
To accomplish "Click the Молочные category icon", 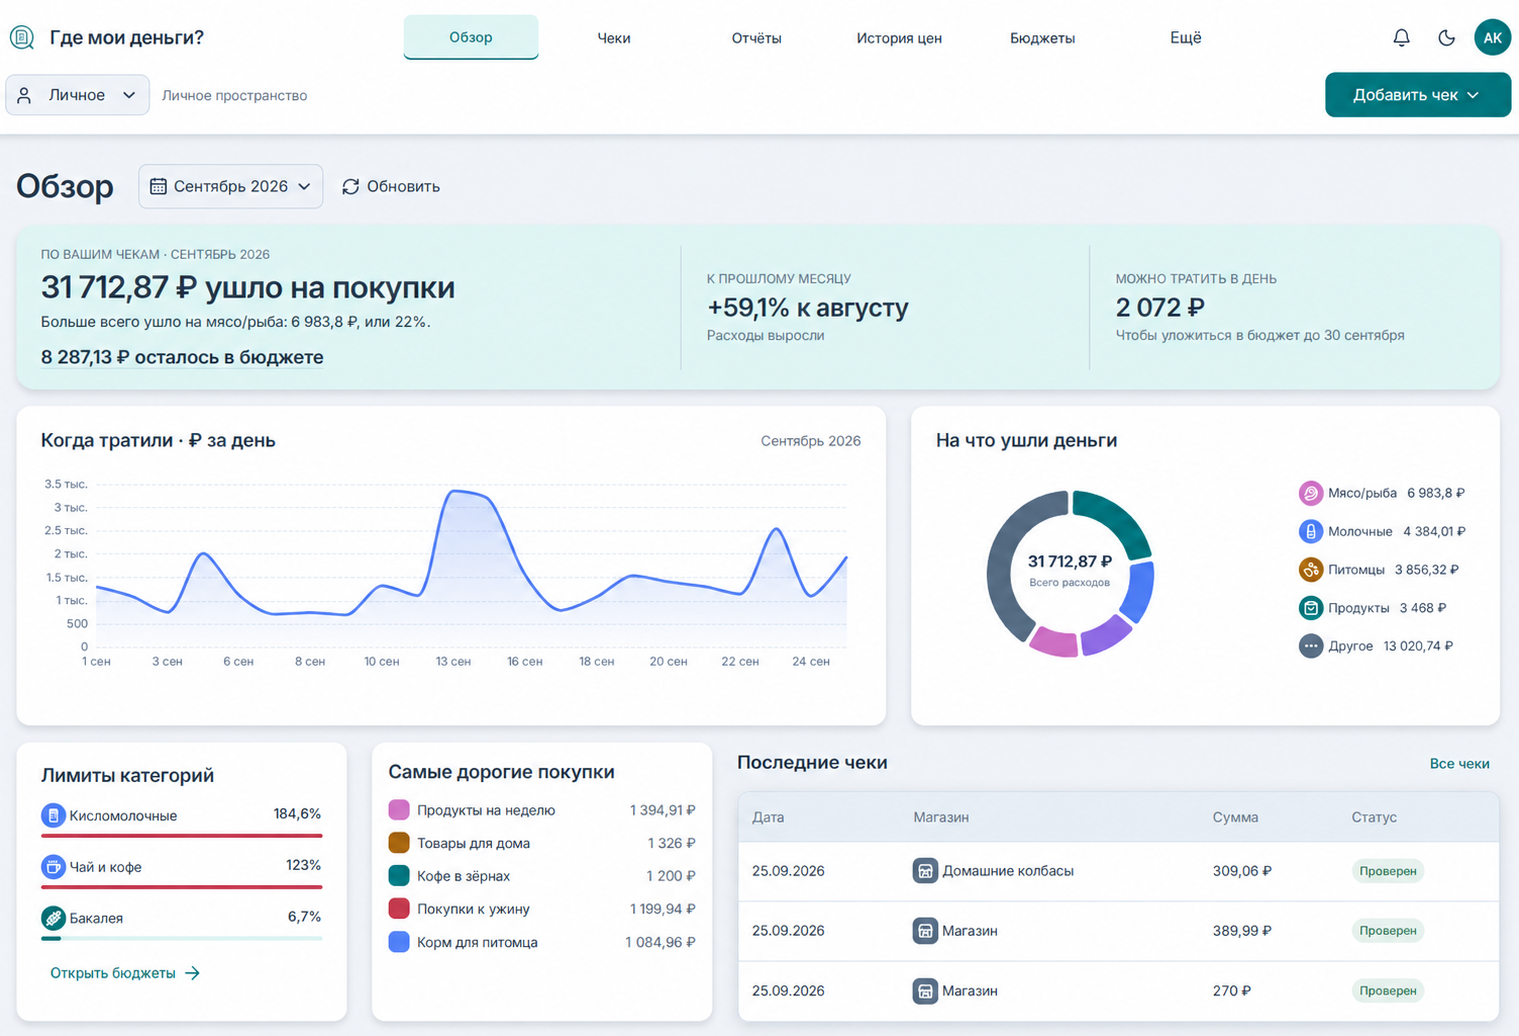I will coord(1310,531).
